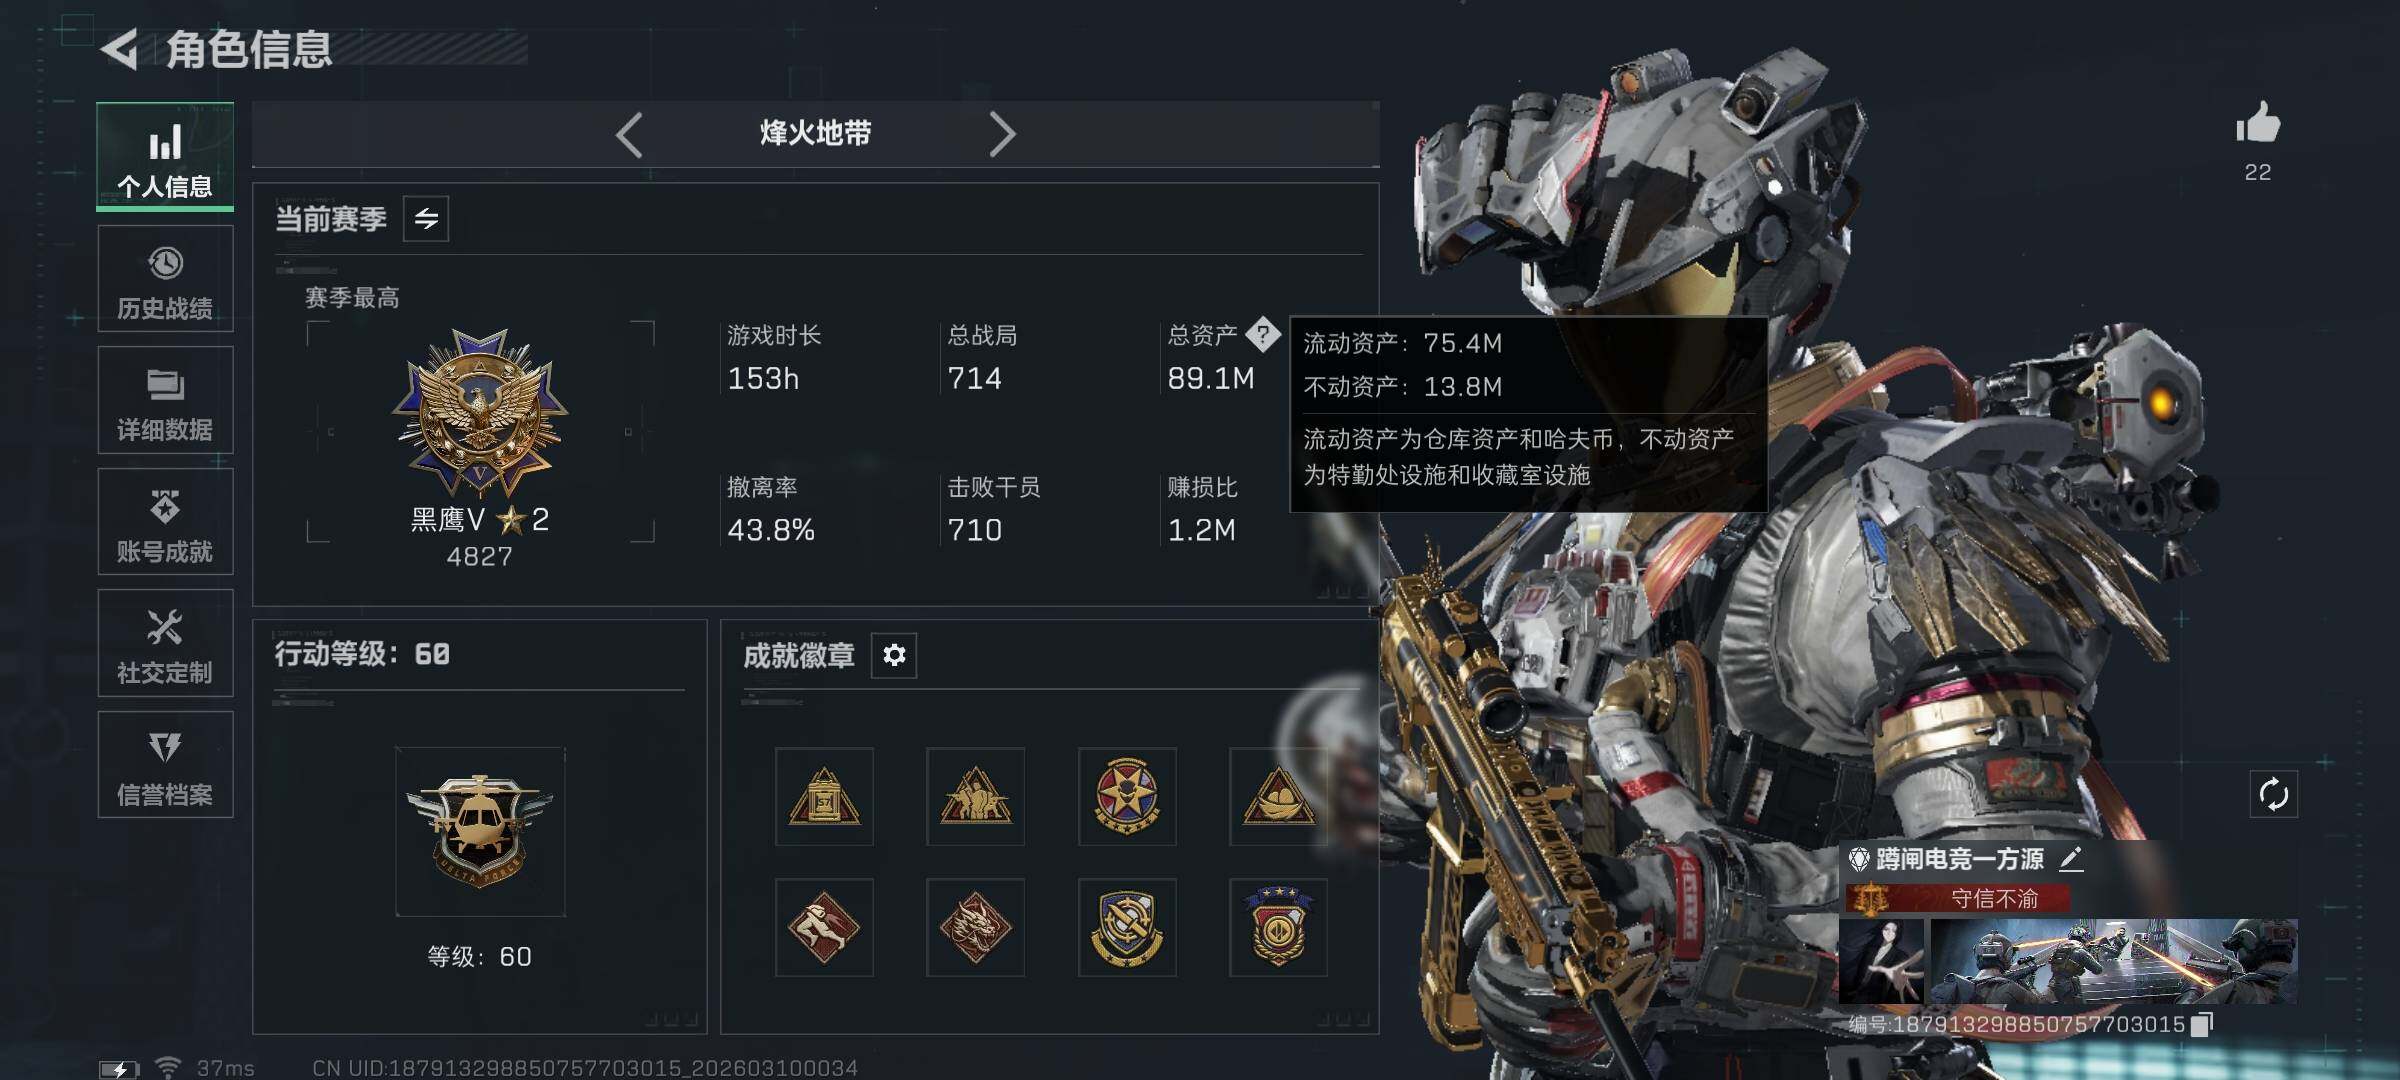Switch to the previous mode with left chevron
The image size is (2400, 1080).
[x=629, y=134]
